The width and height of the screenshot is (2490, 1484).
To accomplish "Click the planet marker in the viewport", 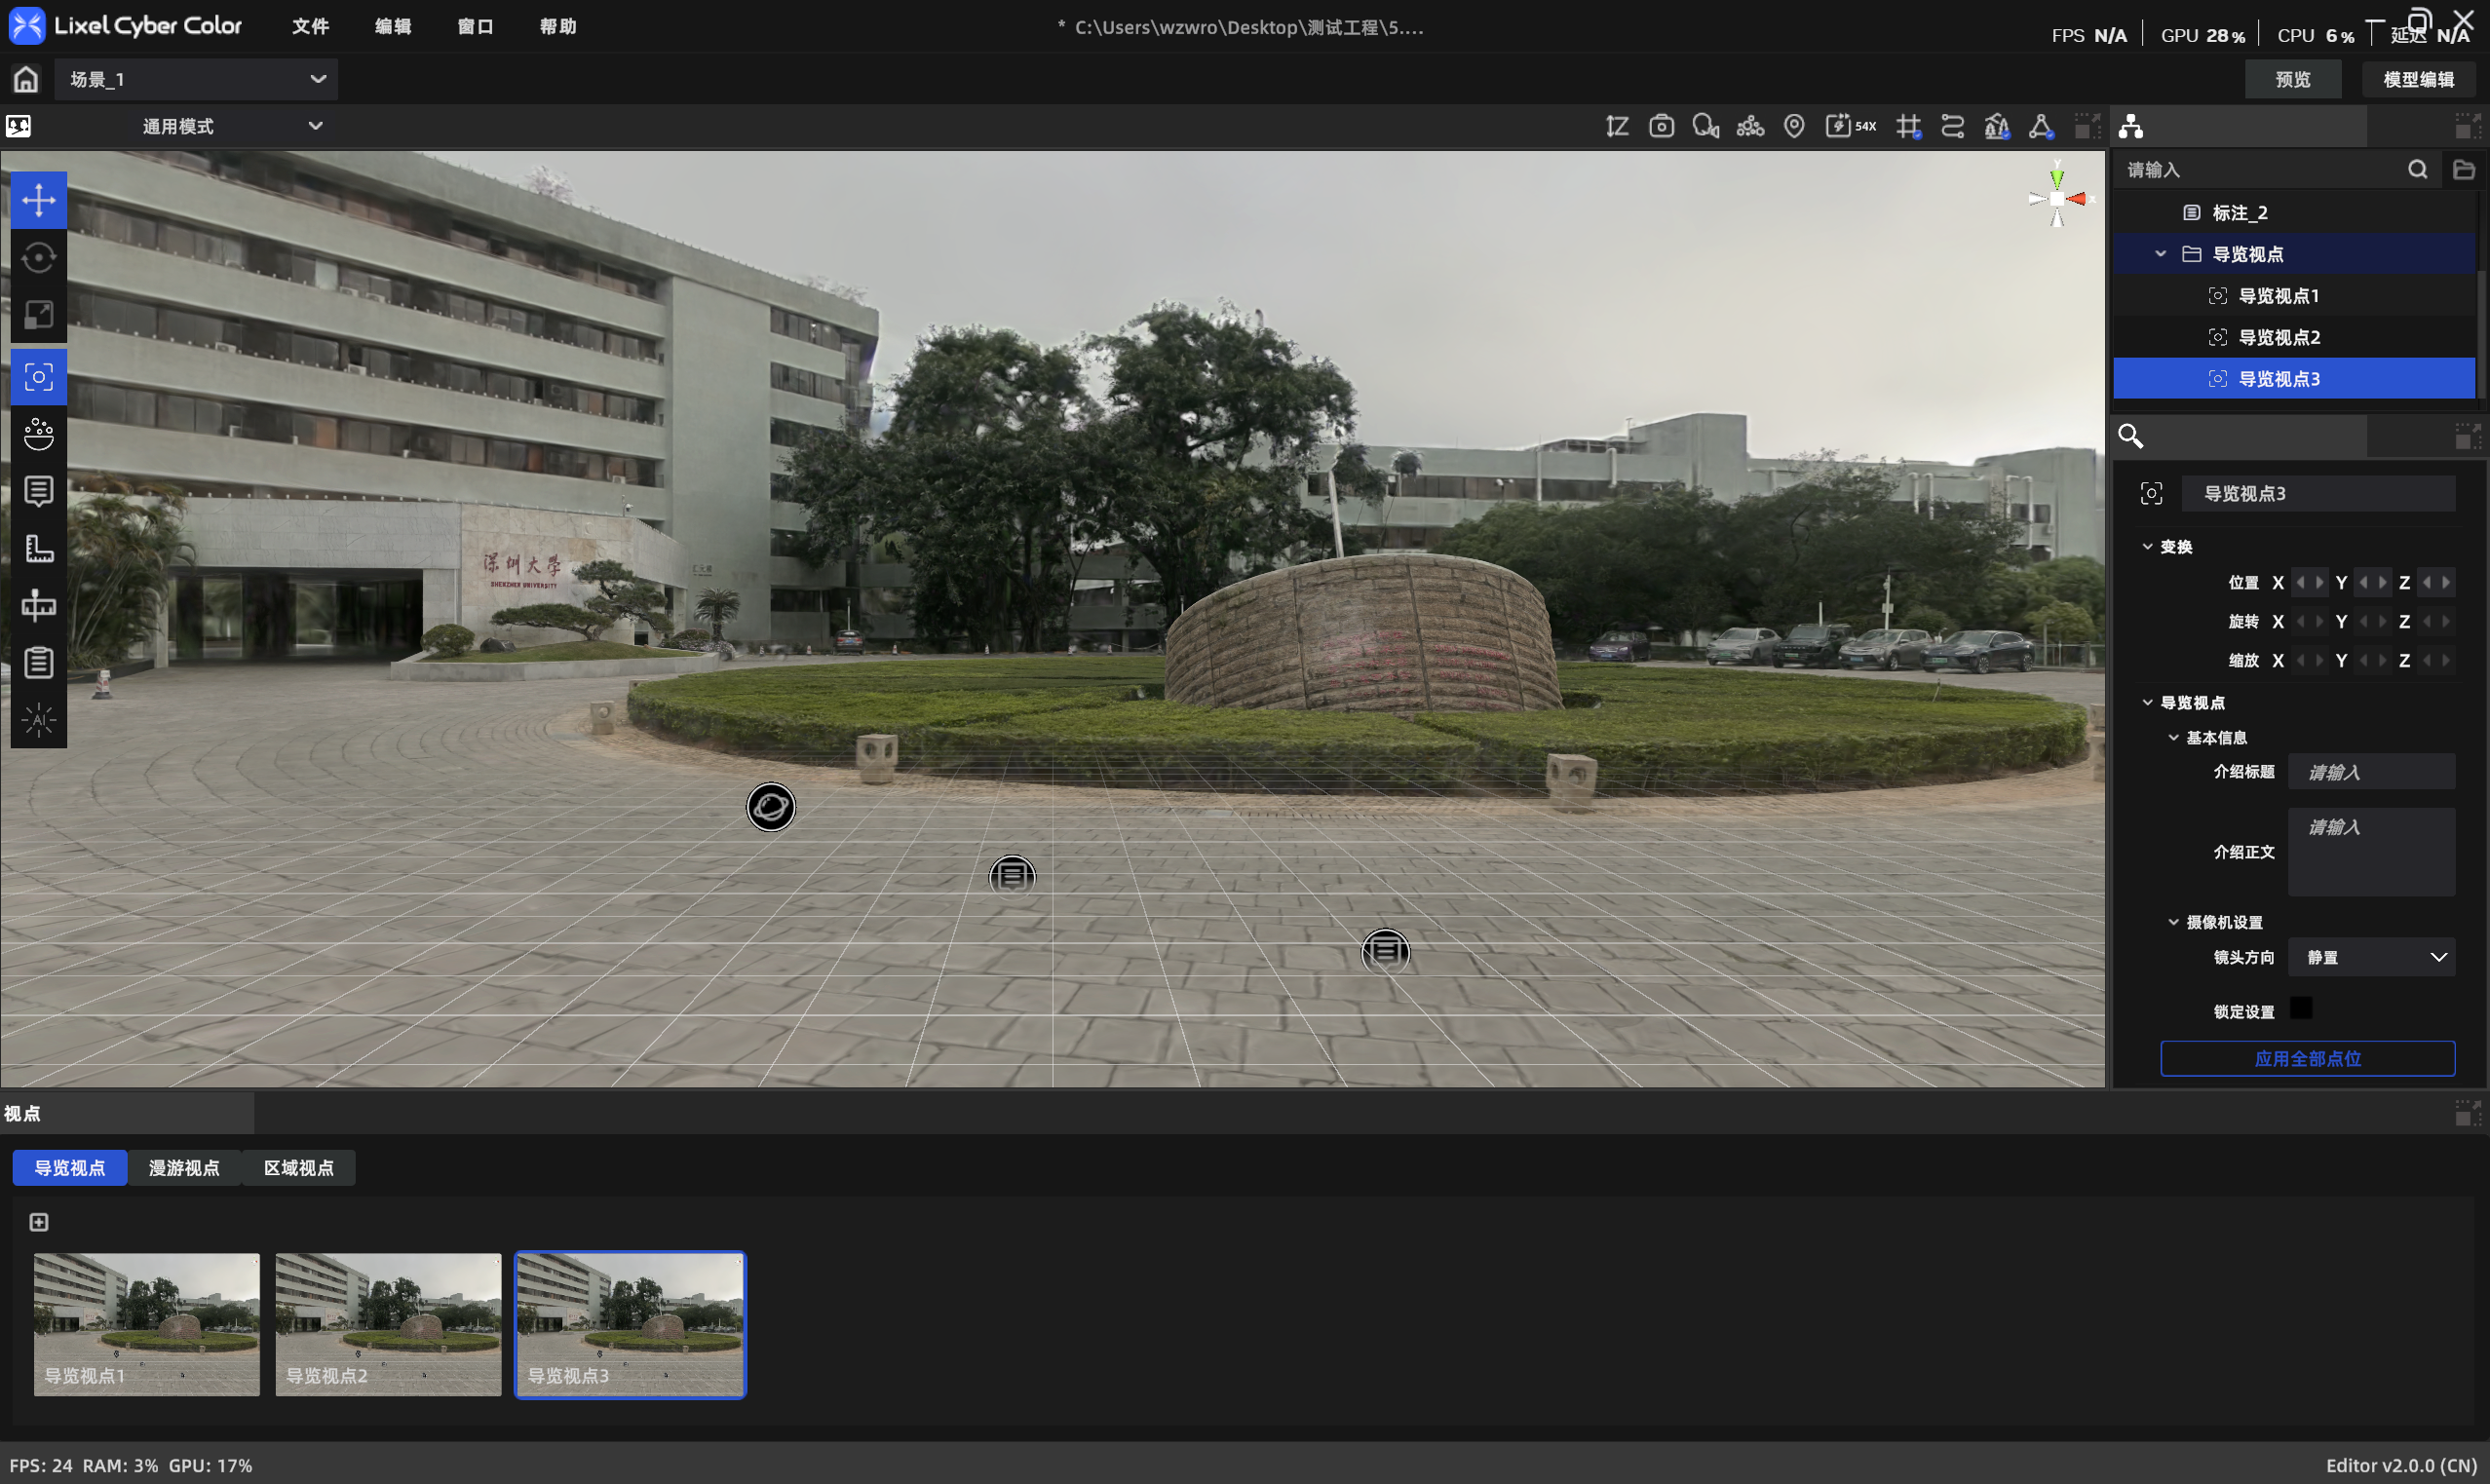I will 770,807.
